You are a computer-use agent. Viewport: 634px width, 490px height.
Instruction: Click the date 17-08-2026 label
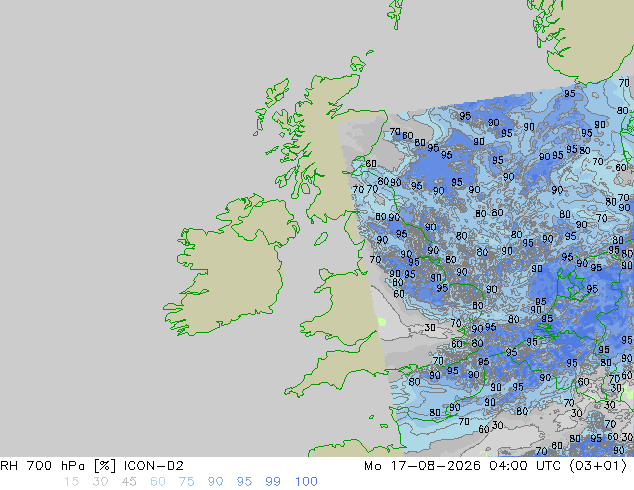coord(436,466)
